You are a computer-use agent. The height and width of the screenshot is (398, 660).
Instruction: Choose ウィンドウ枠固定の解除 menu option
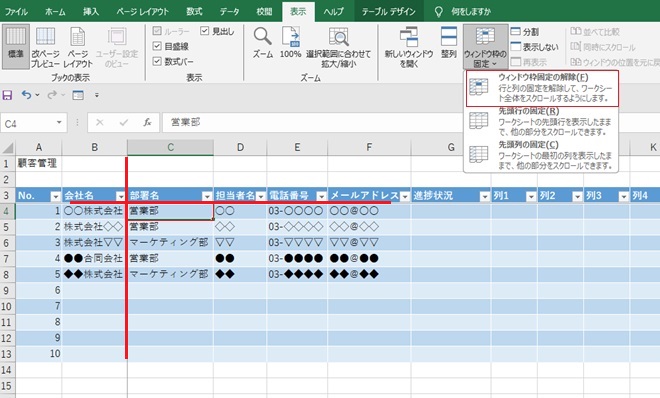click(x=543, y=88)
